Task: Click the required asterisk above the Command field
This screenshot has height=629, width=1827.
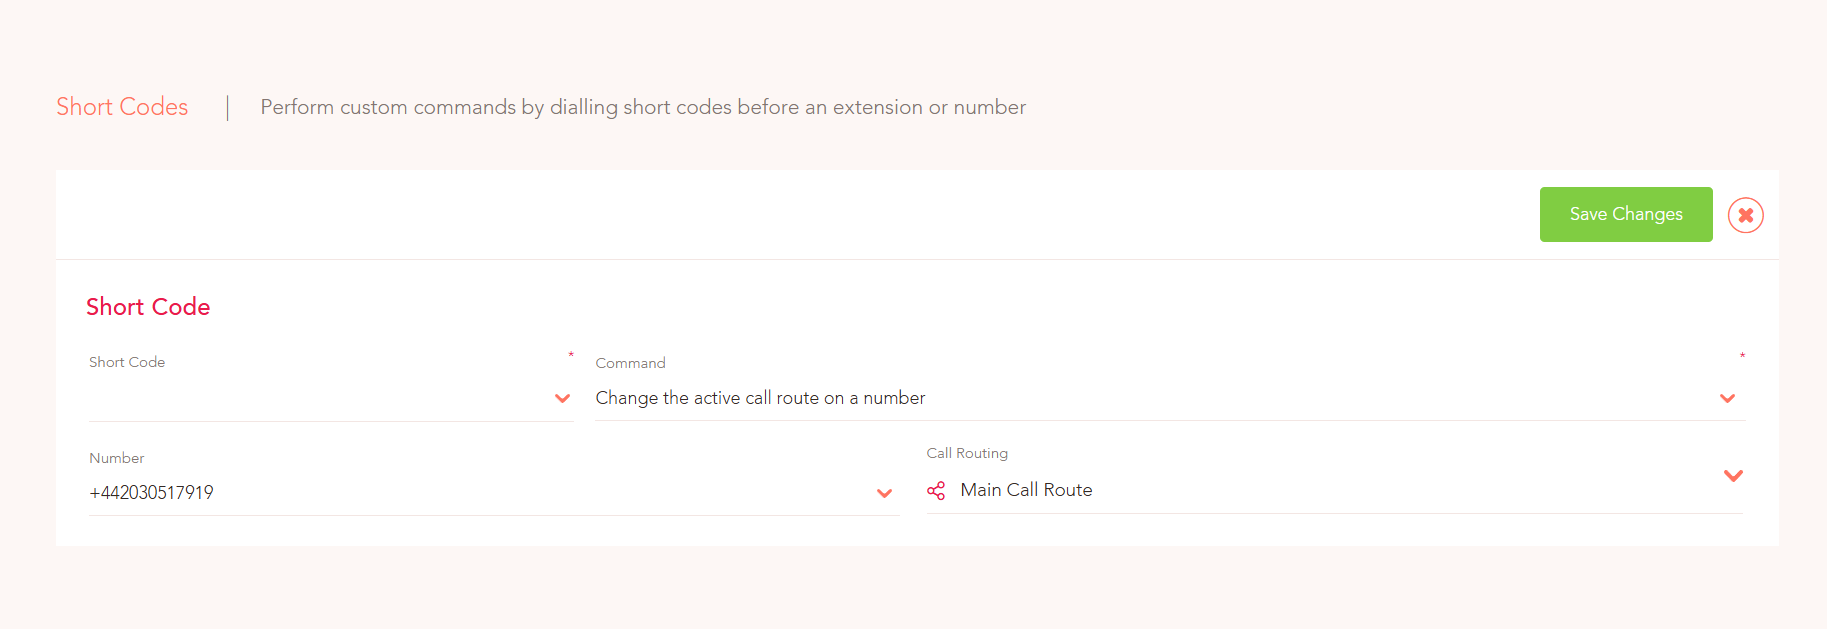Action: point(1742,356)
